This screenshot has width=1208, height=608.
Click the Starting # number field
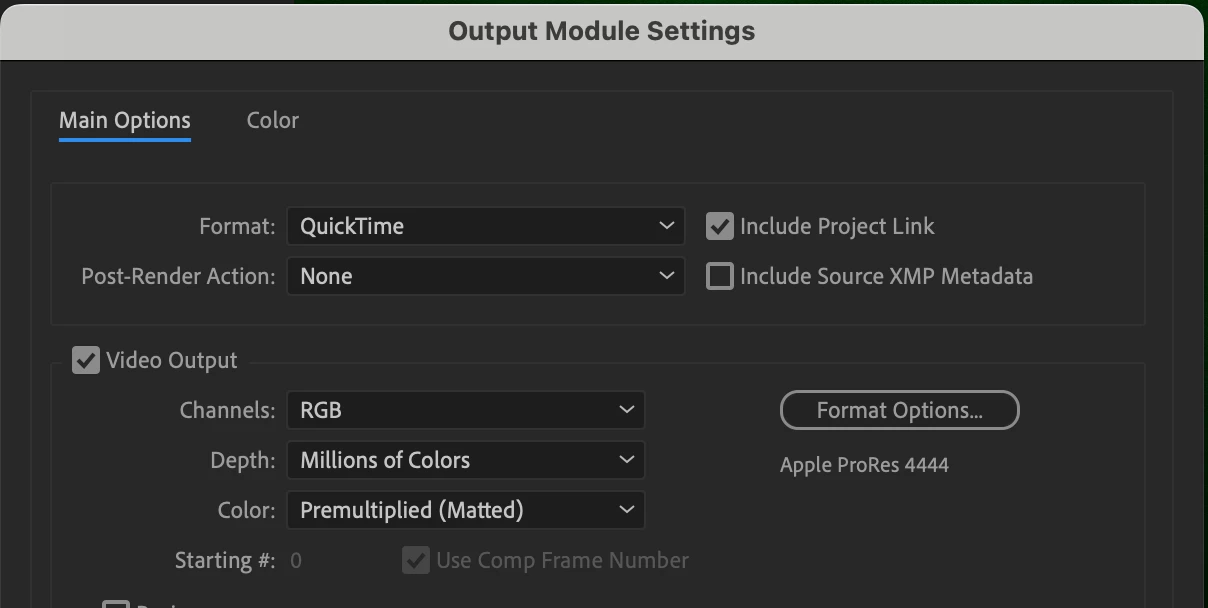pyautogui.click(x=296, y=560)
